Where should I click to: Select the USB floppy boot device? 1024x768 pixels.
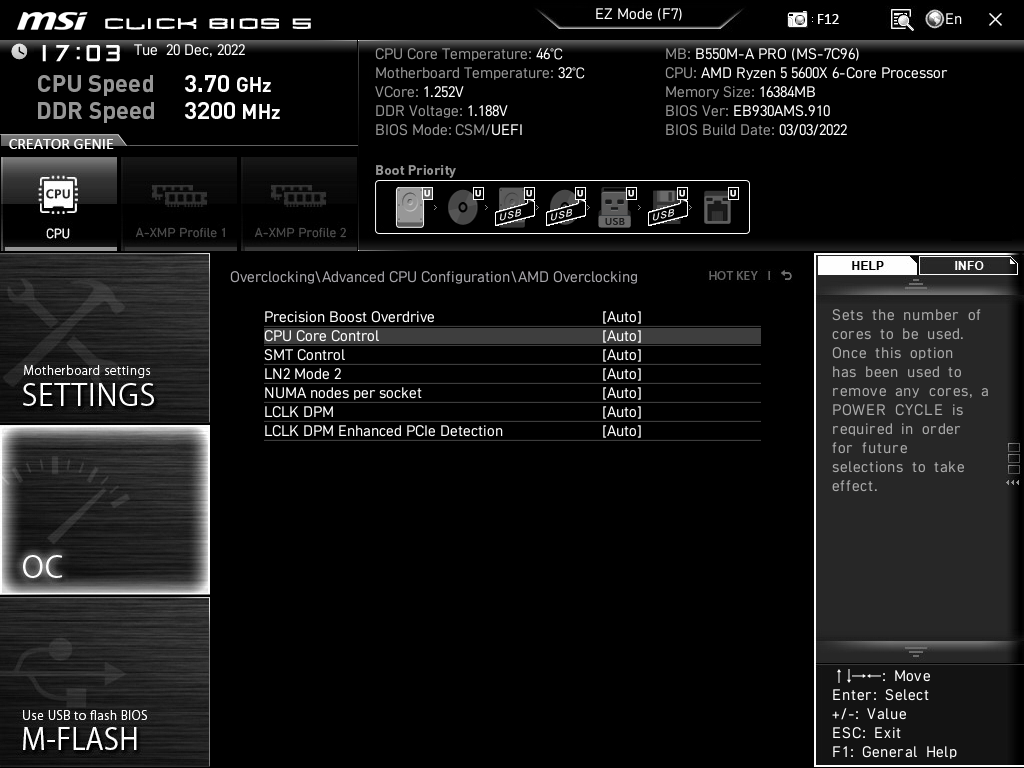(x=668, y=207)
